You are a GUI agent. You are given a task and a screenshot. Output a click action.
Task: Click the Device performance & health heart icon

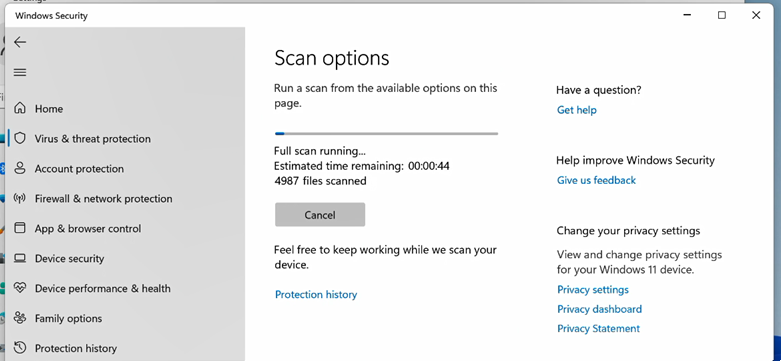[x=20, y=288]
